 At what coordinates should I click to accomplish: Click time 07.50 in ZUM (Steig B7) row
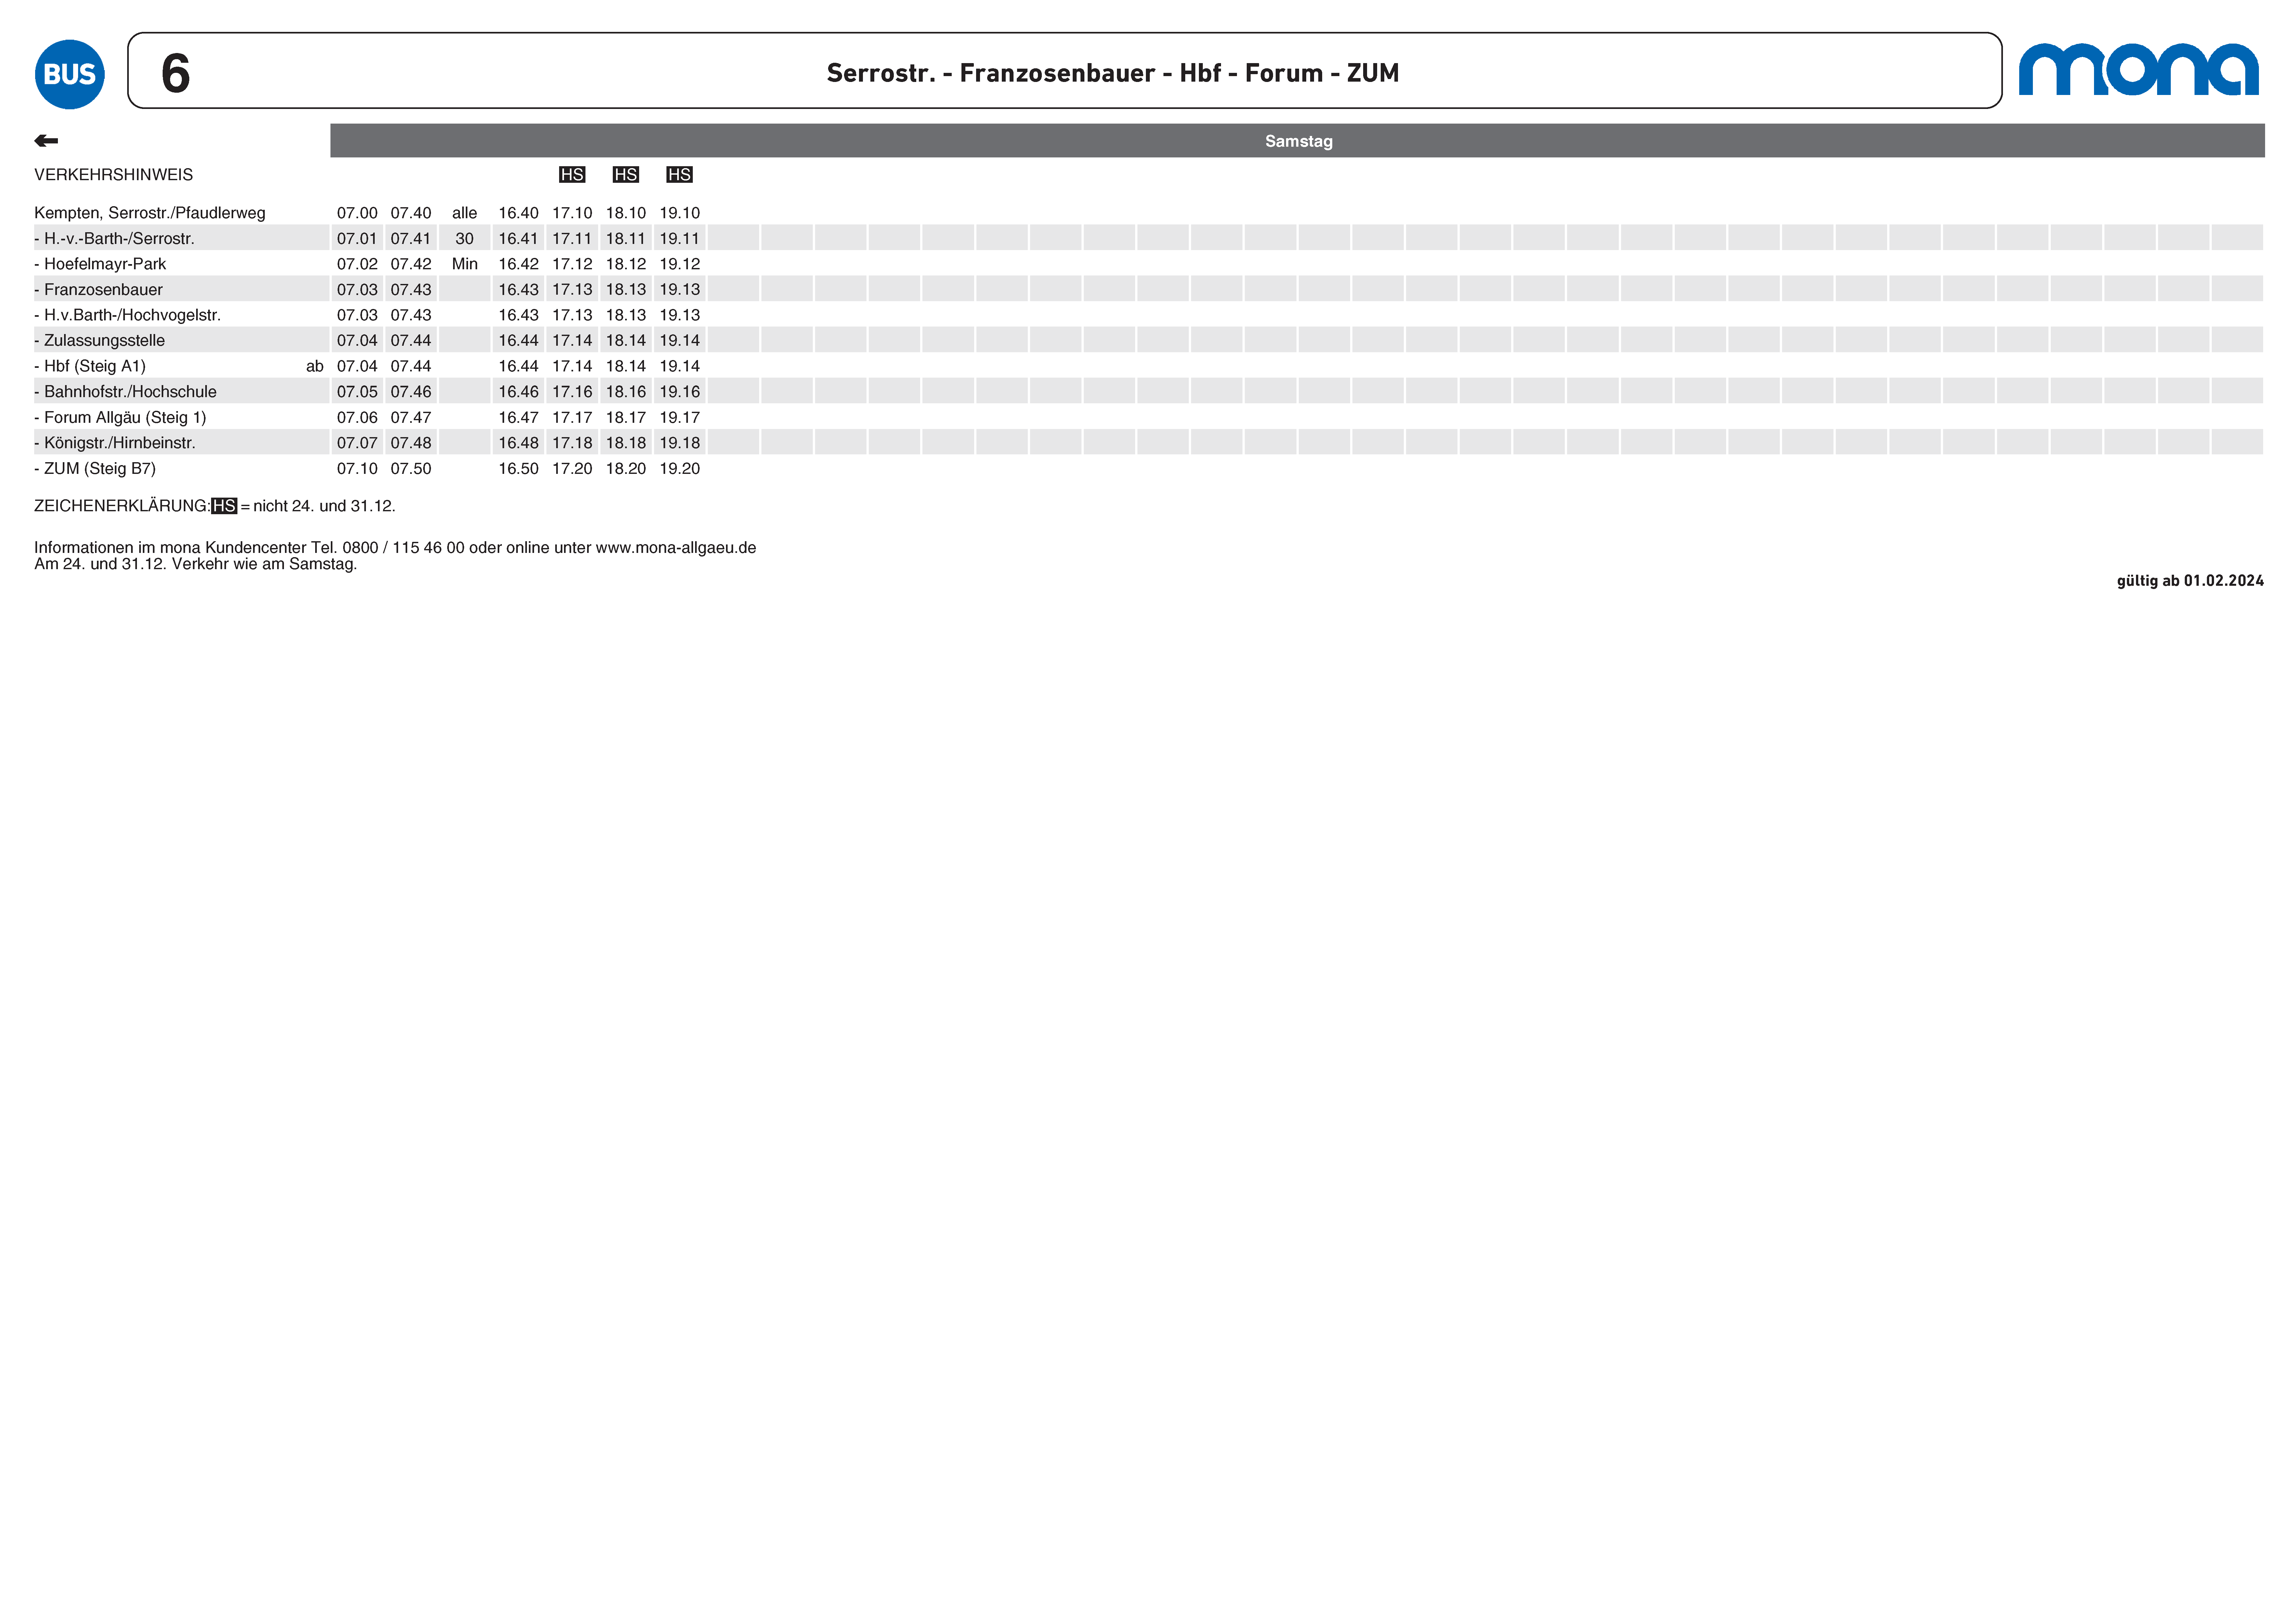click(411, 469)
